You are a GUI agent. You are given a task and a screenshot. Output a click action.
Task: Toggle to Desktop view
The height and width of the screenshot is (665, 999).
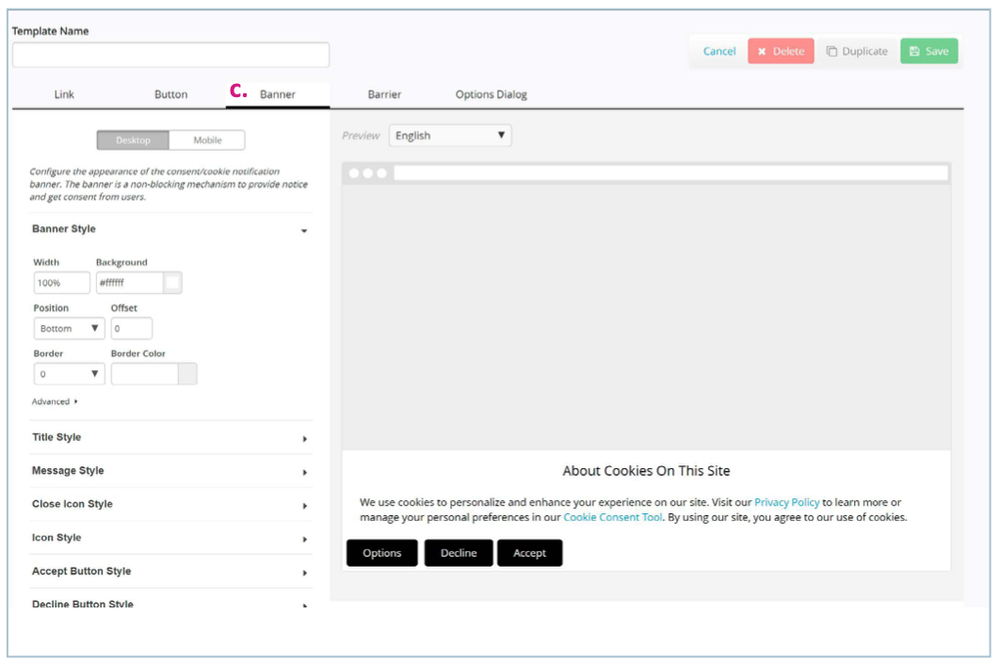[x=133, y=140]
